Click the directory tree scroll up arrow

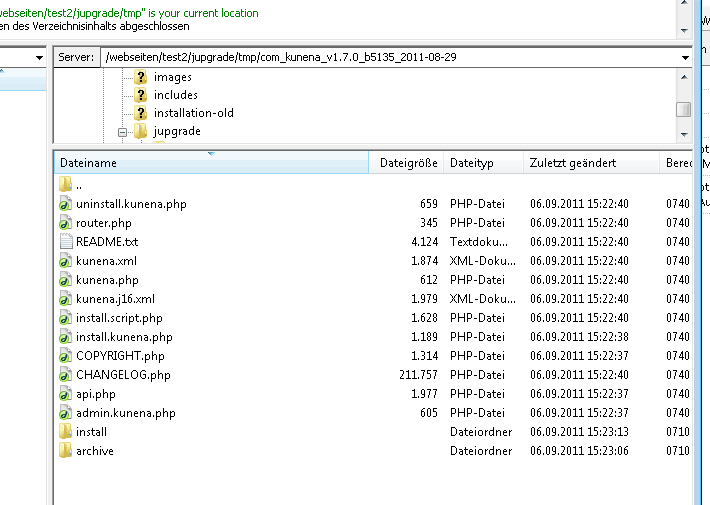tap(684, 77)
